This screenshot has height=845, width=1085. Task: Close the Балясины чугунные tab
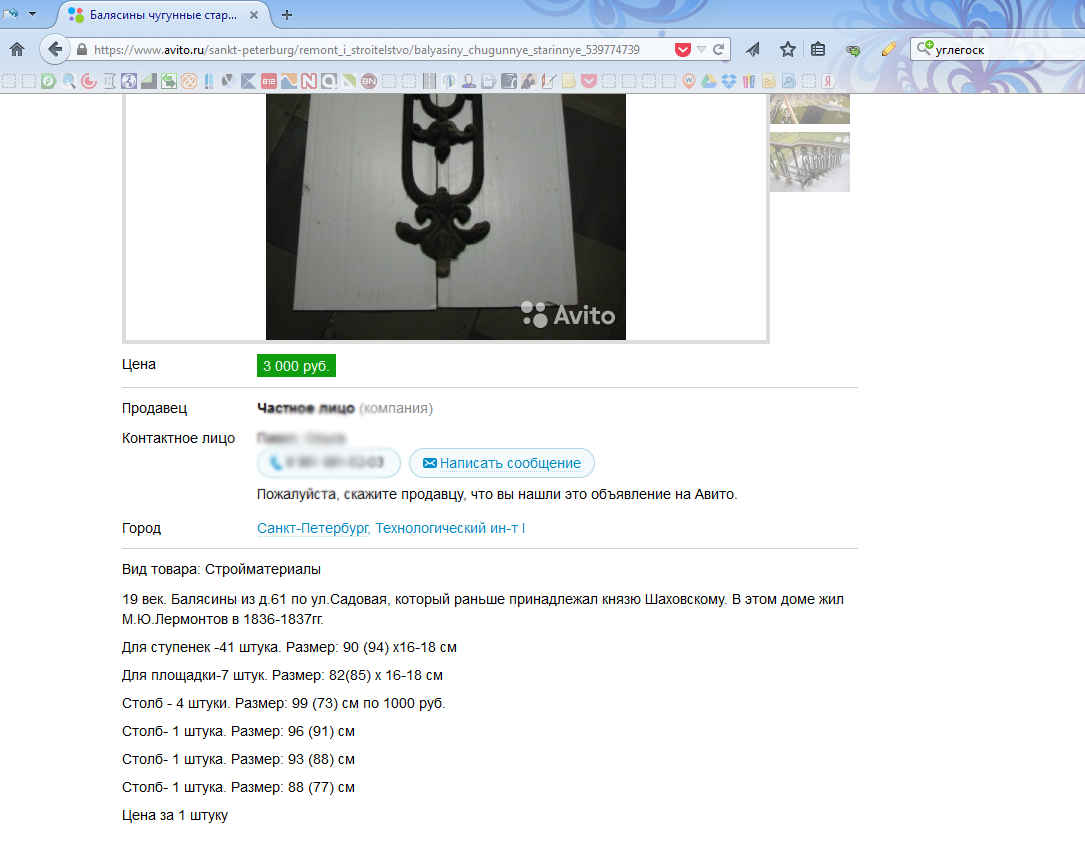(x=254, y=15)
